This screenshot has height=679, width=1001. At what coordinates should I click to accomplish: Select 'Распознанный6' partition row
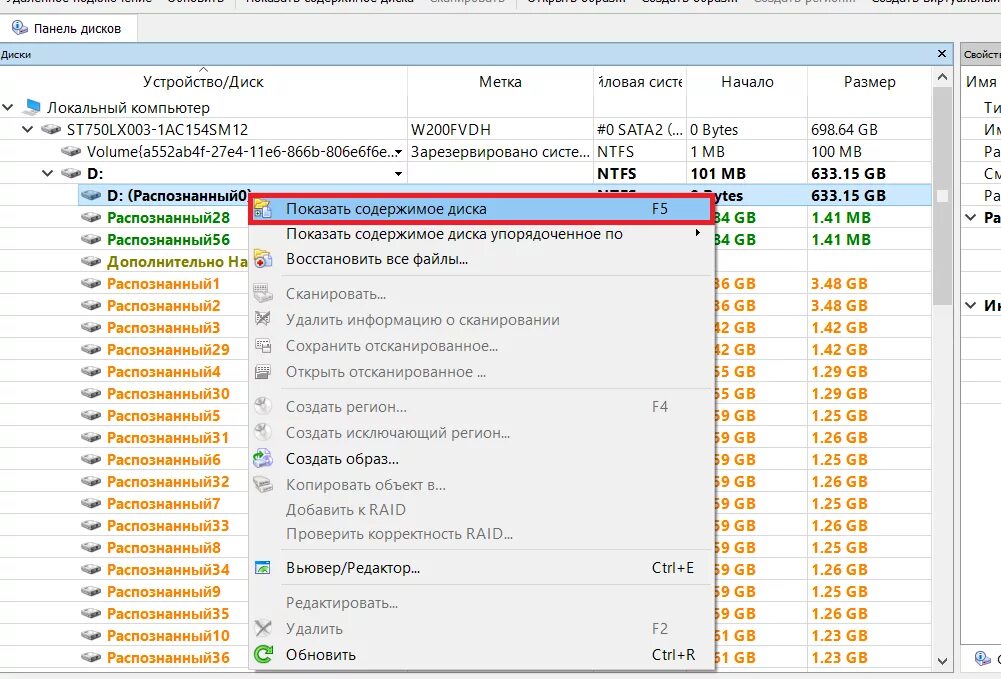(163, 459)
